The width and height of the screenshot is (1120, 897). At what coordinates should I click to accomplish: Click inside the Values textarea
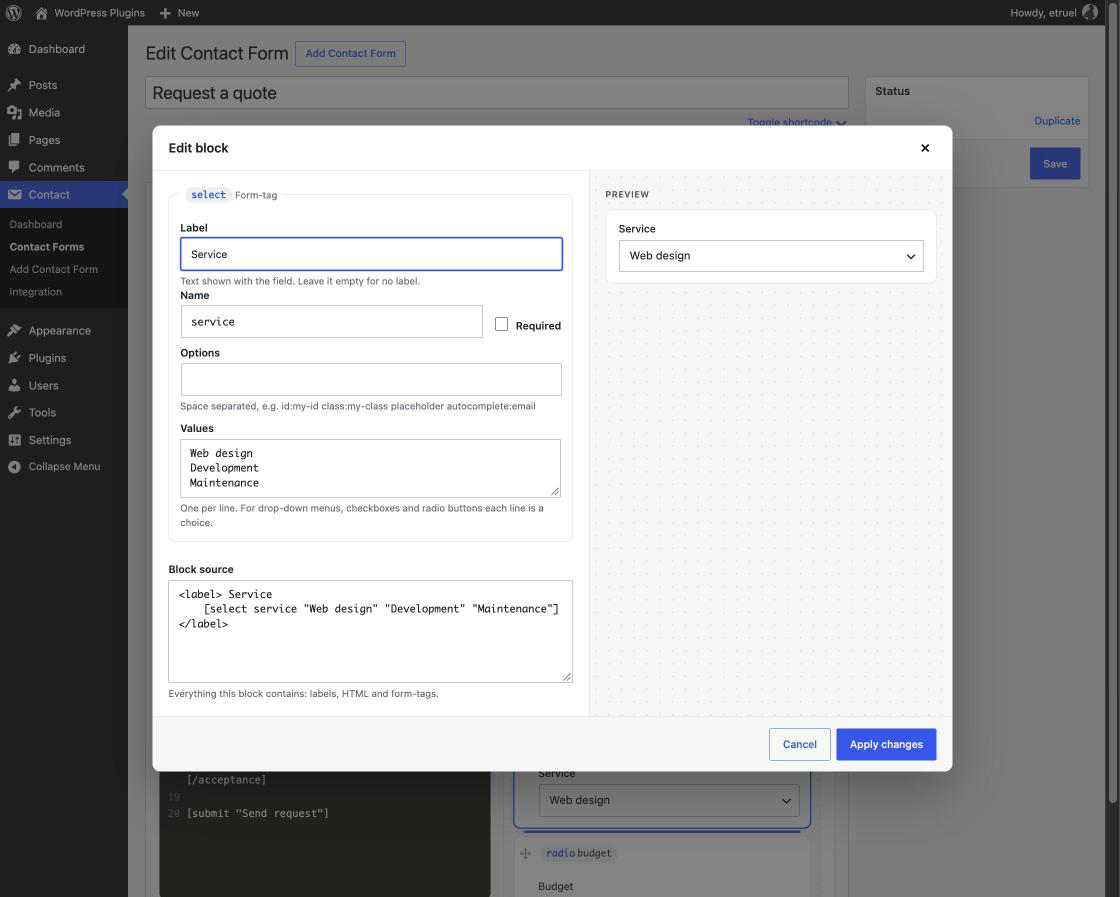click(371, 468)
